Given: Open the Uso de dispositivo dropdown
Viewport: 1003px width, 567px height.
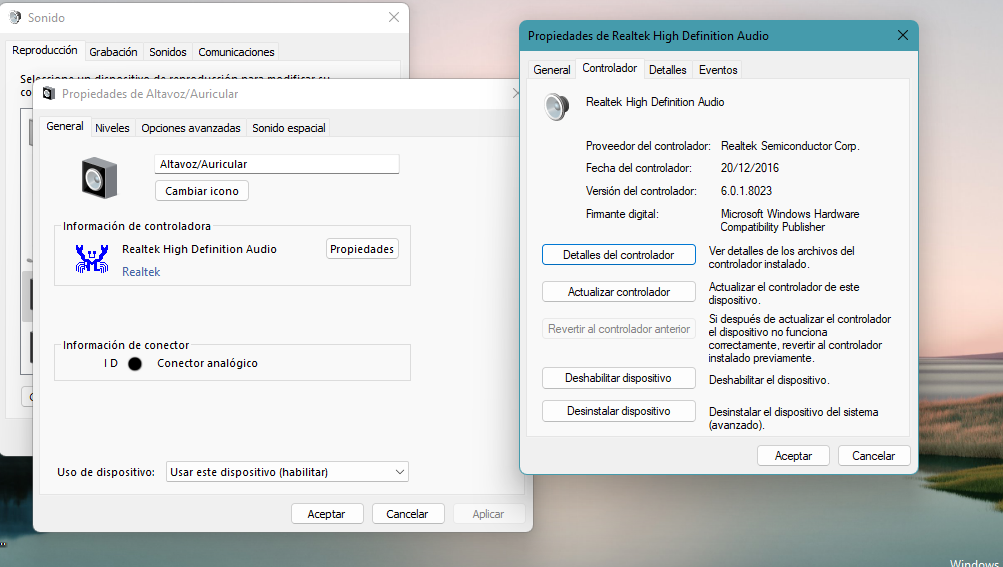Looking at the screenshot, I should point(287,472).
